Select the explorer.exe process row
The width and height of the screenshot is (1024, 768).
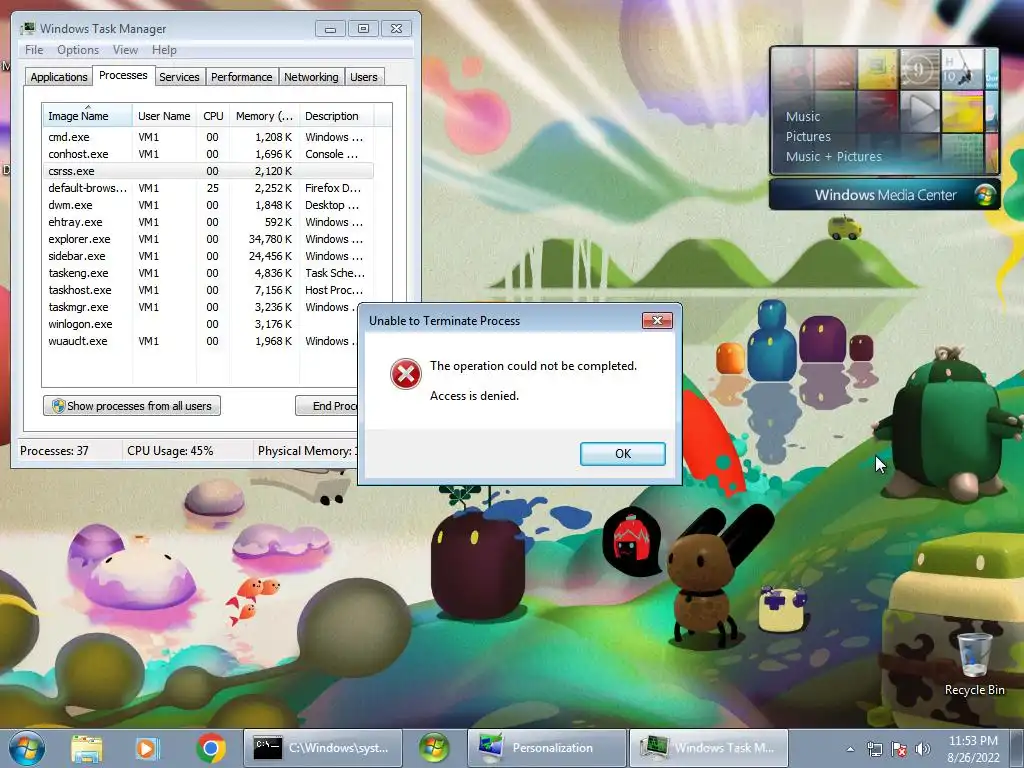208,239
